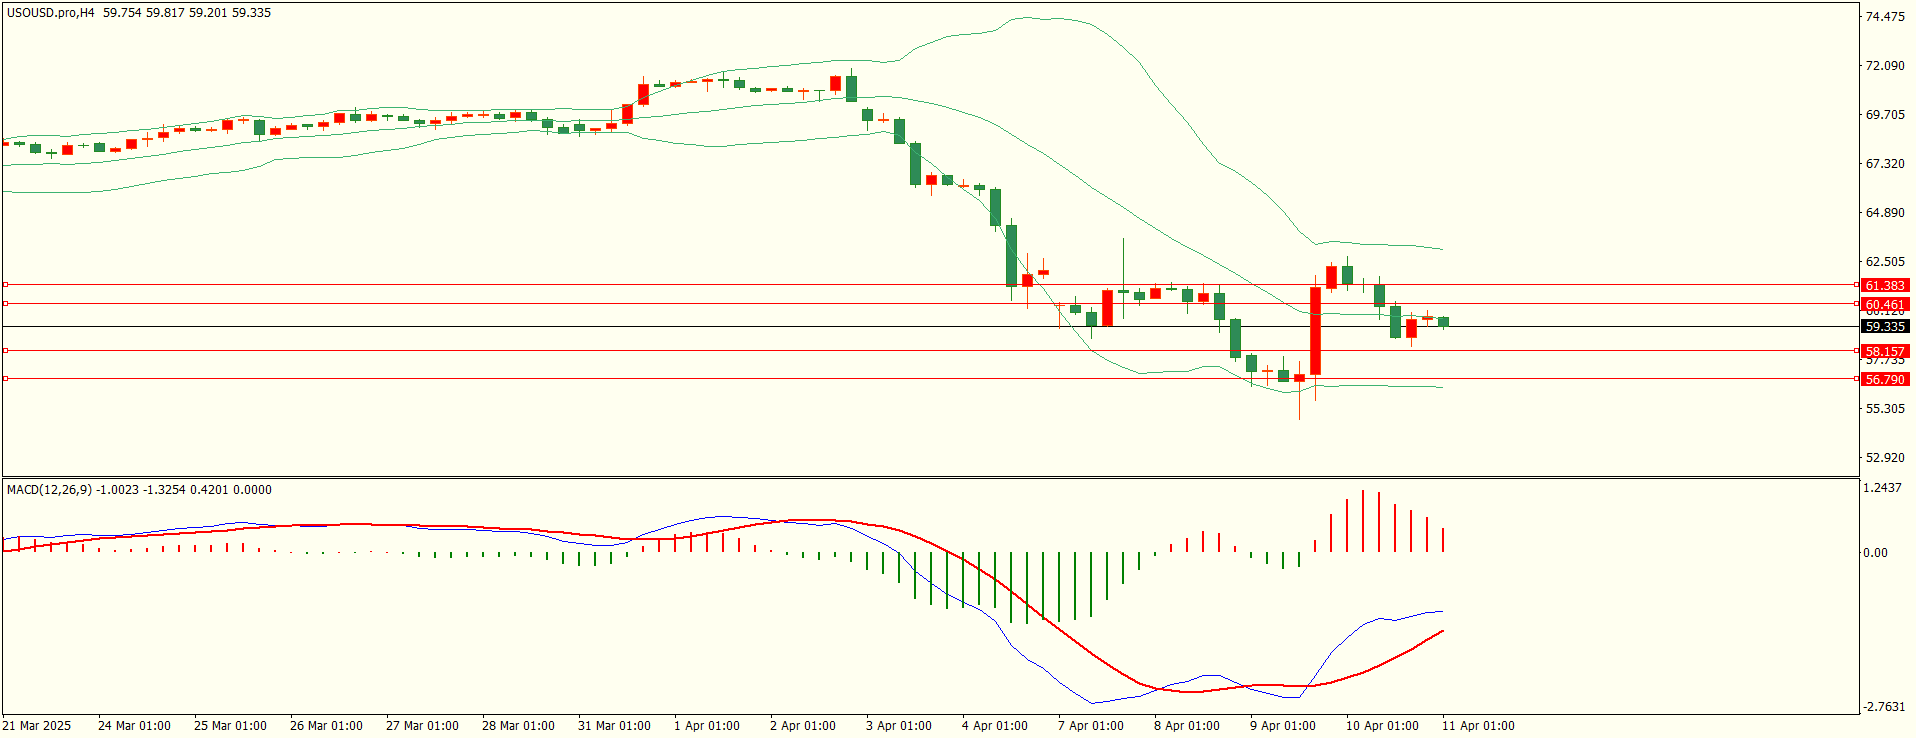The height and width of the screenshot is (738, 1916).
Task: Click the 58.157 support line label
Action: click(x=1885, y=351)
